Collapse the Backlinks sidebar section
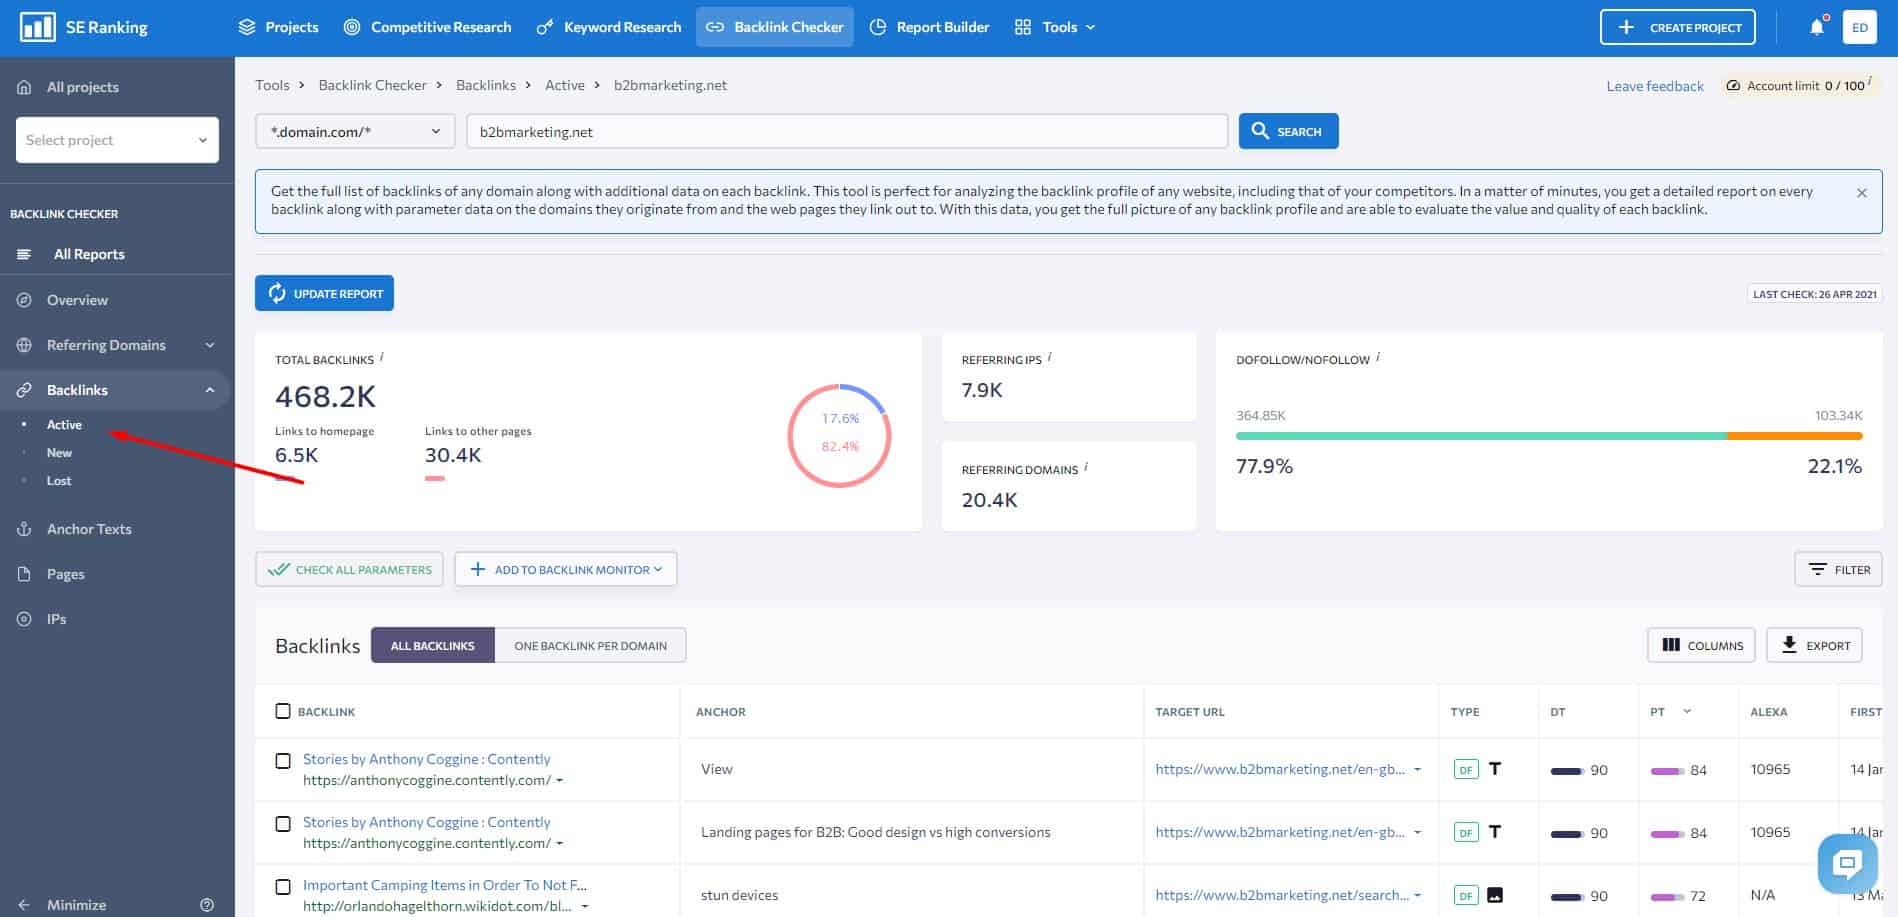Screen dimensions: 1898x917 (x=210, y=390)
